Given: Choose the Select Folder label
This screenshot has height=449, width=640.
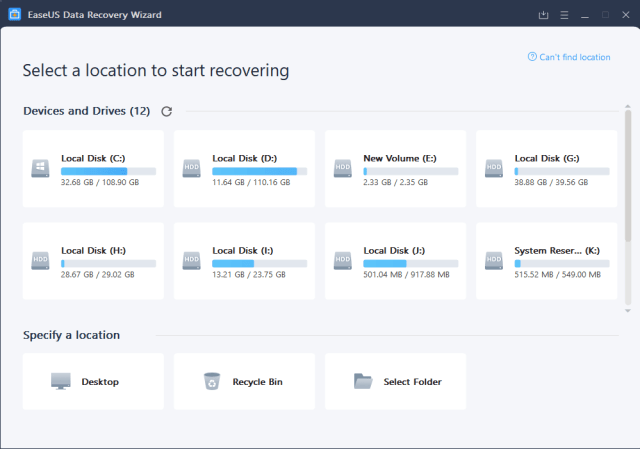Looking at the screenshot, I should tap(413, 382).
